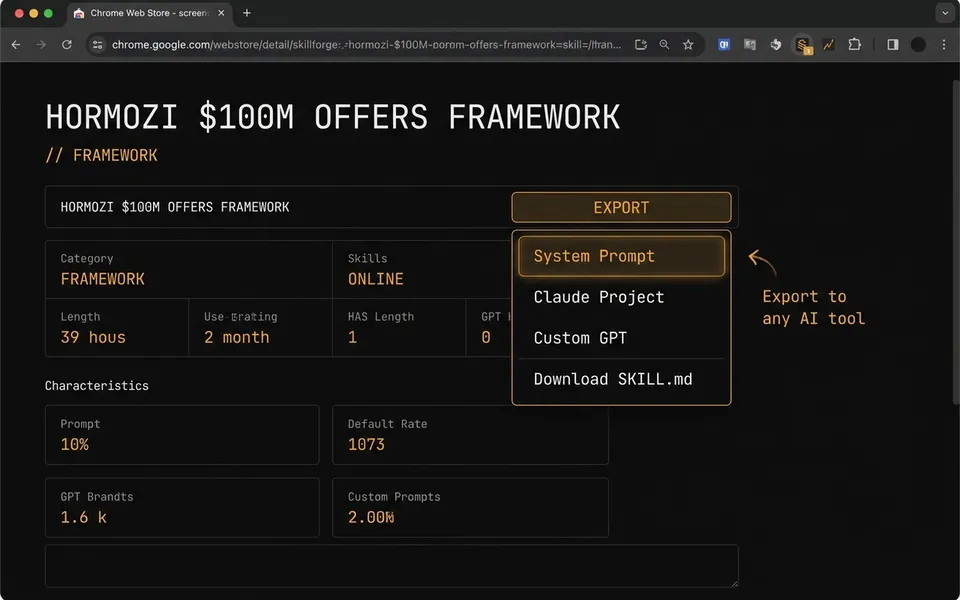Open the blue square extension icon
Image resolution: width=960 pixels, height=600 pixels.
coord(724,45)
